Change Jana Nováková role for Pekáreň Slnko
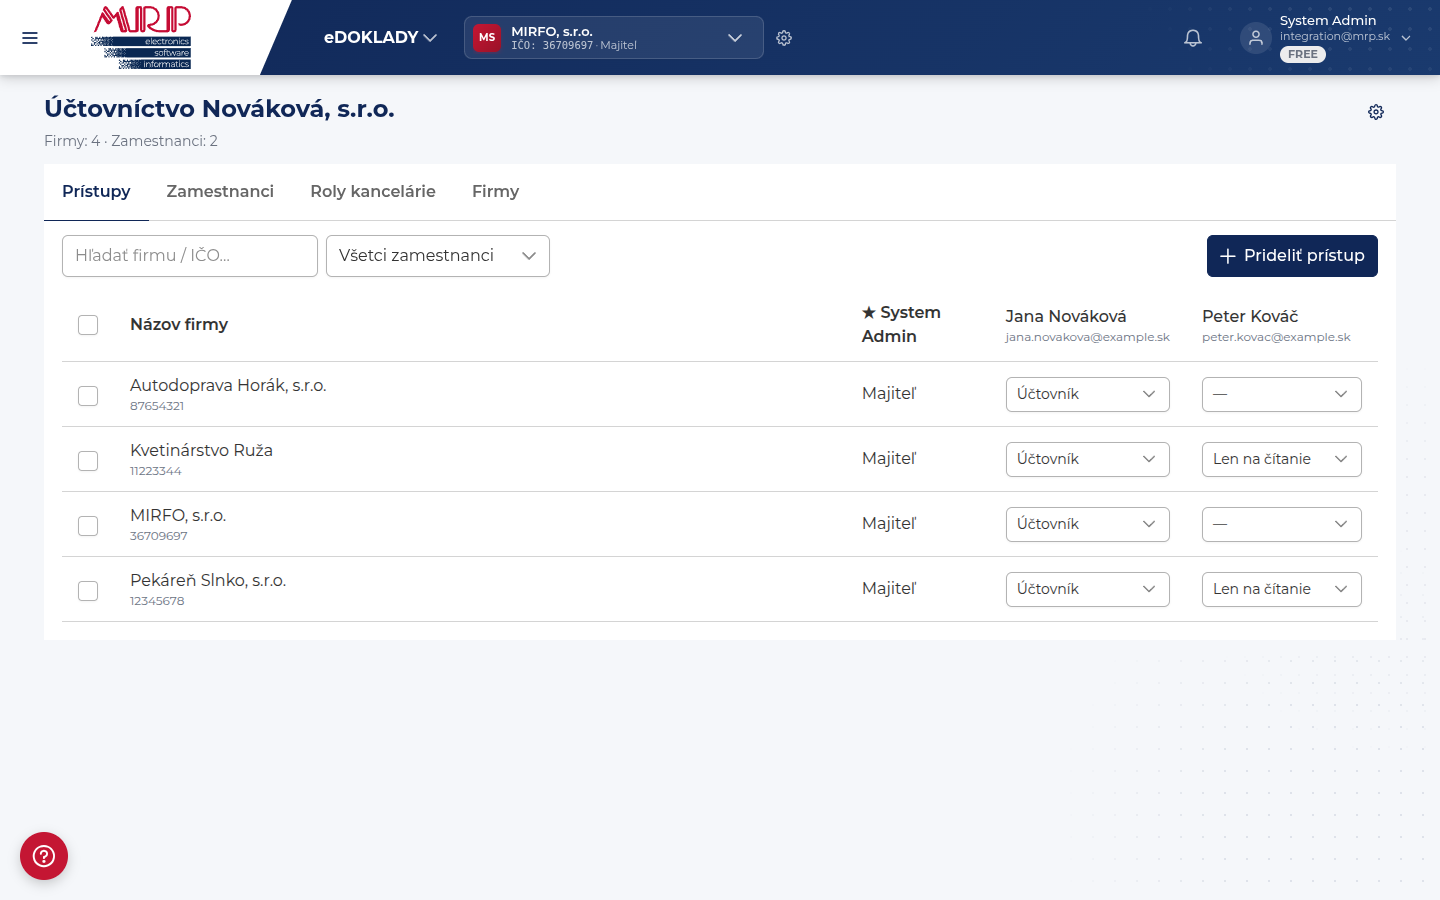 coord(1088,589)
